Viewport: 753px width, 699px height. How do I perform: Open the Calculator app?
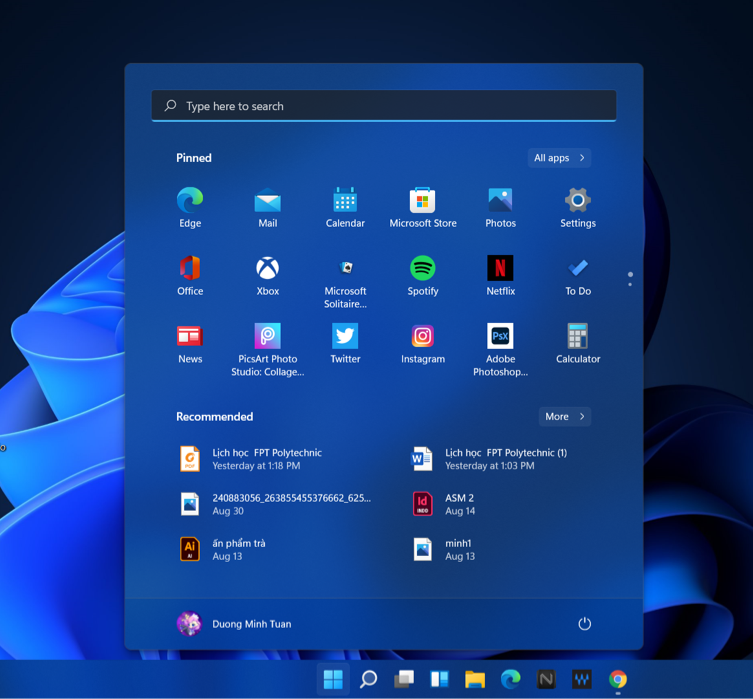click(577, 337)
